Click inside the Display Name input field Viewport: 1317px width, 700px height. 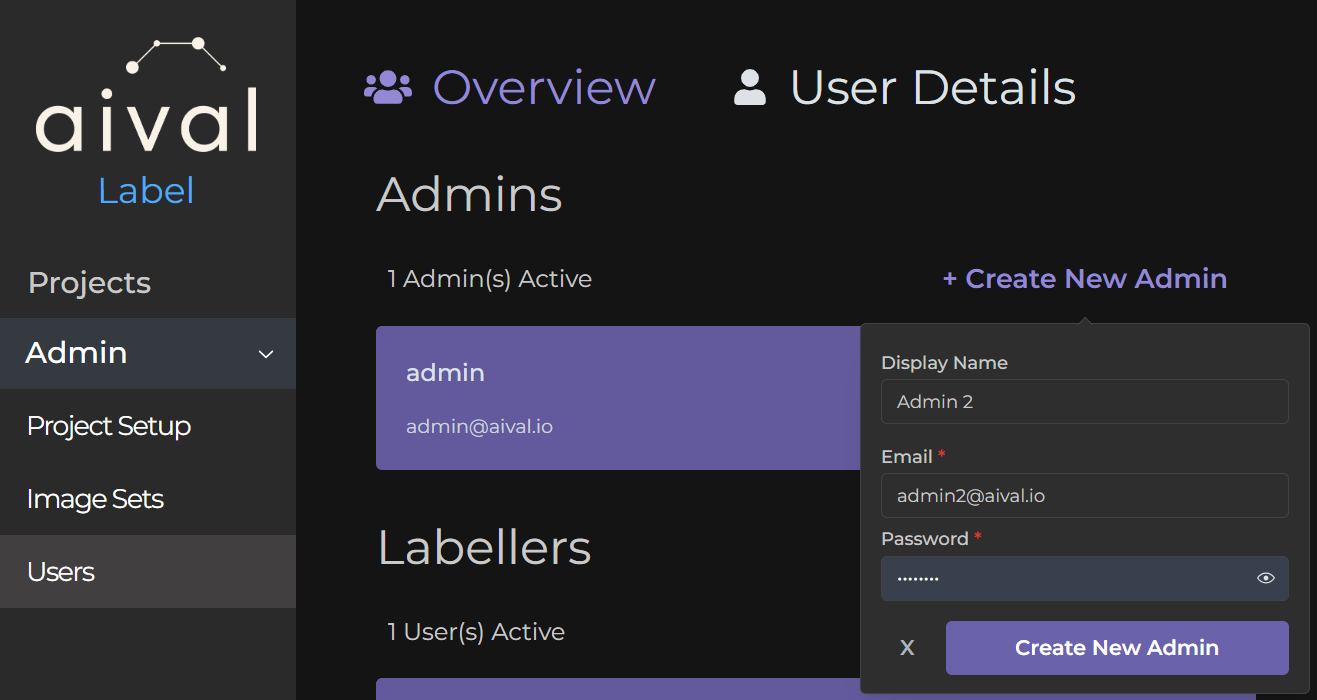[x=1084, y=401]
